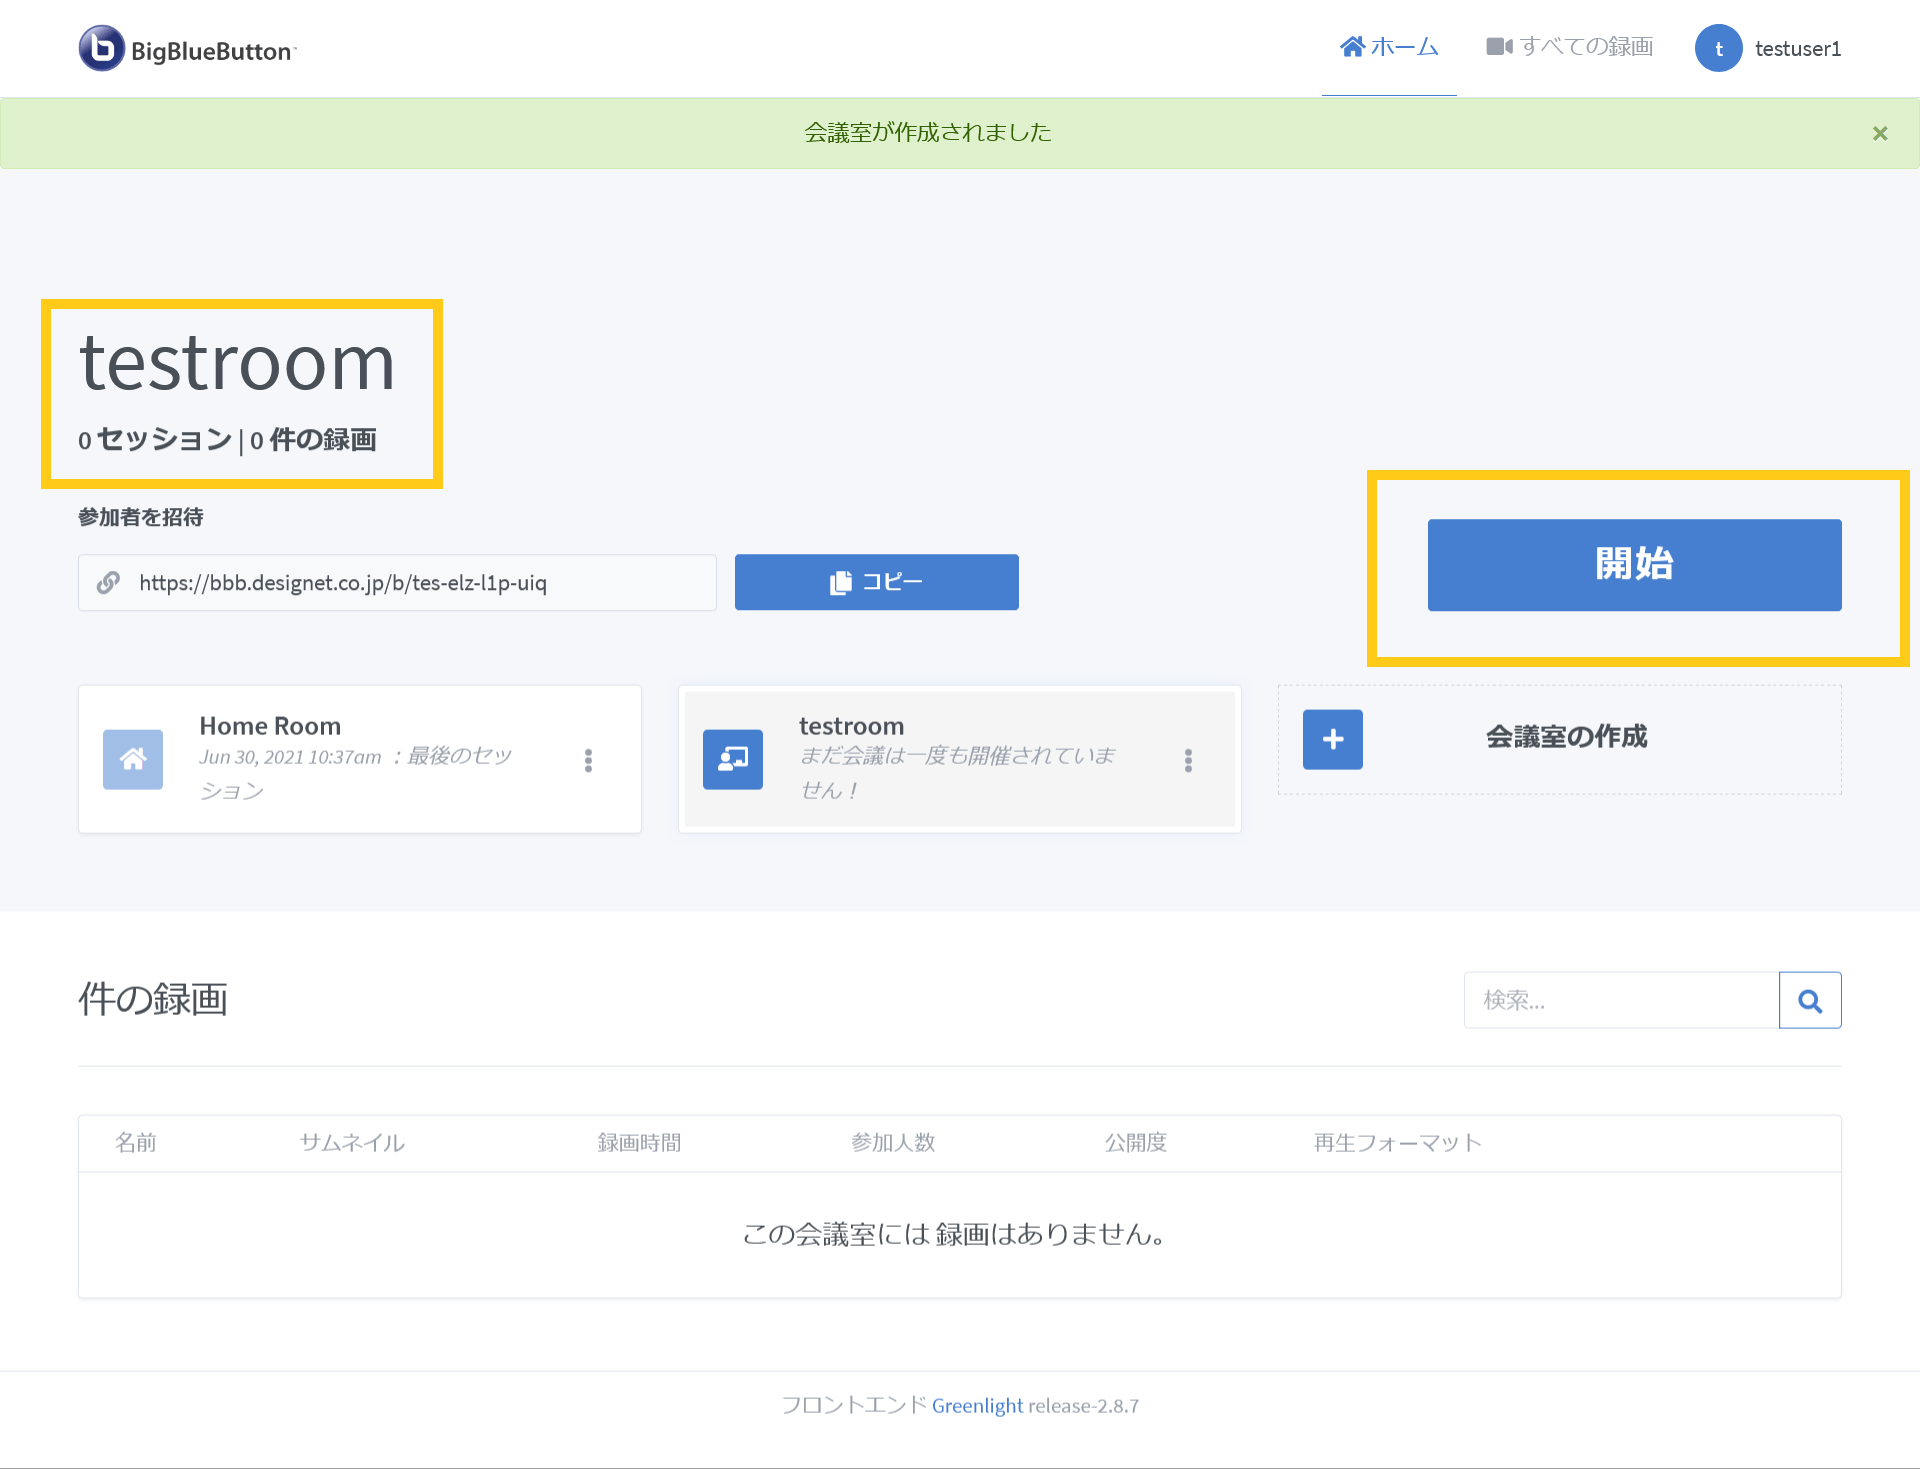Open the ホーム tab
The width and height of the screenshot is (1920, 1469).
coord(1389,47)
